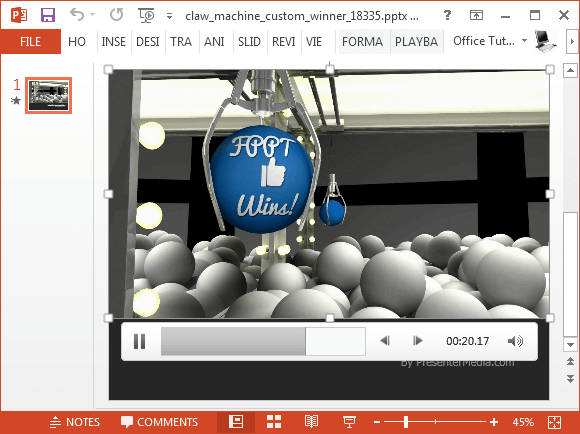Click the video progress bar
Viewport: 580px width, 434px height.
(263, 341)
